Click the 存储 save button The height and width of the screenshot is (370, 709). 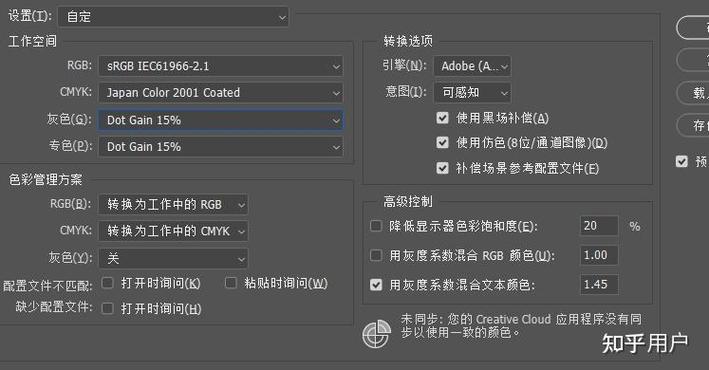coord(693,125)
